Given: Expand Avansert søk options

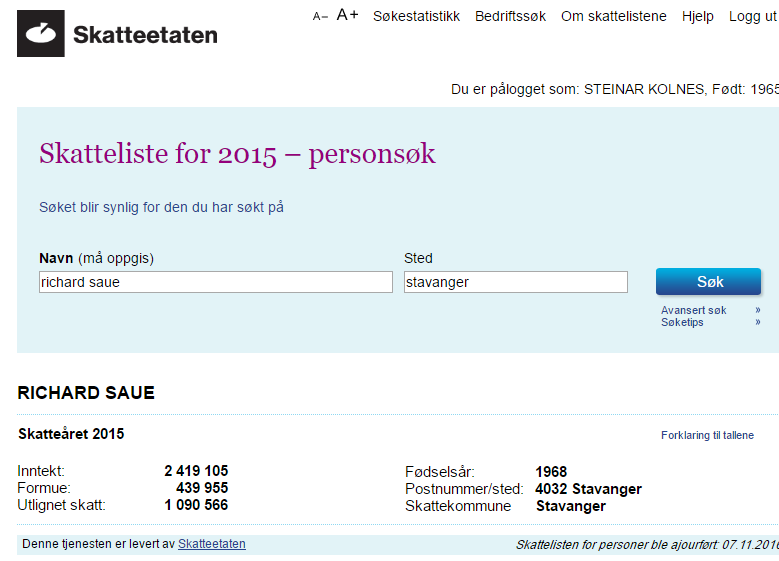Looking at the screenshot, I should (694, 310).
